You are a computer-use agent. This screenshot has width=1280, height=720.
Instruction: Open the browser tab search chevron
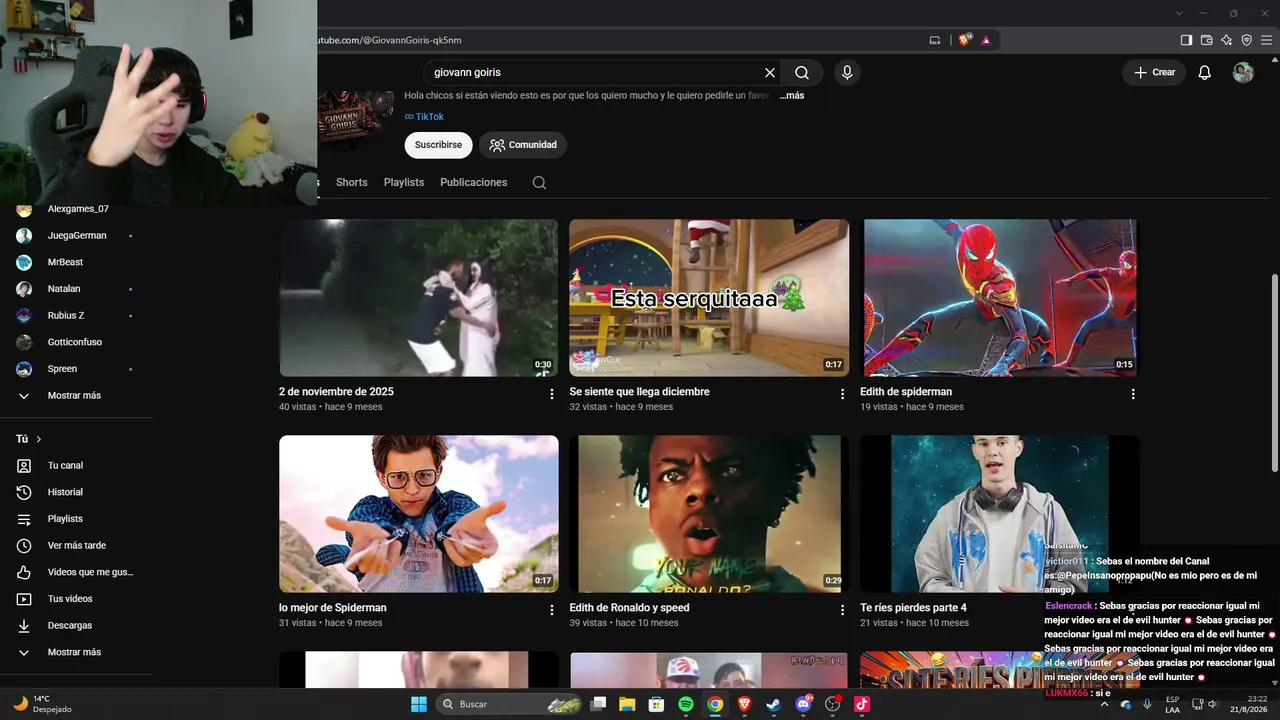click(x=1180, y=13)
